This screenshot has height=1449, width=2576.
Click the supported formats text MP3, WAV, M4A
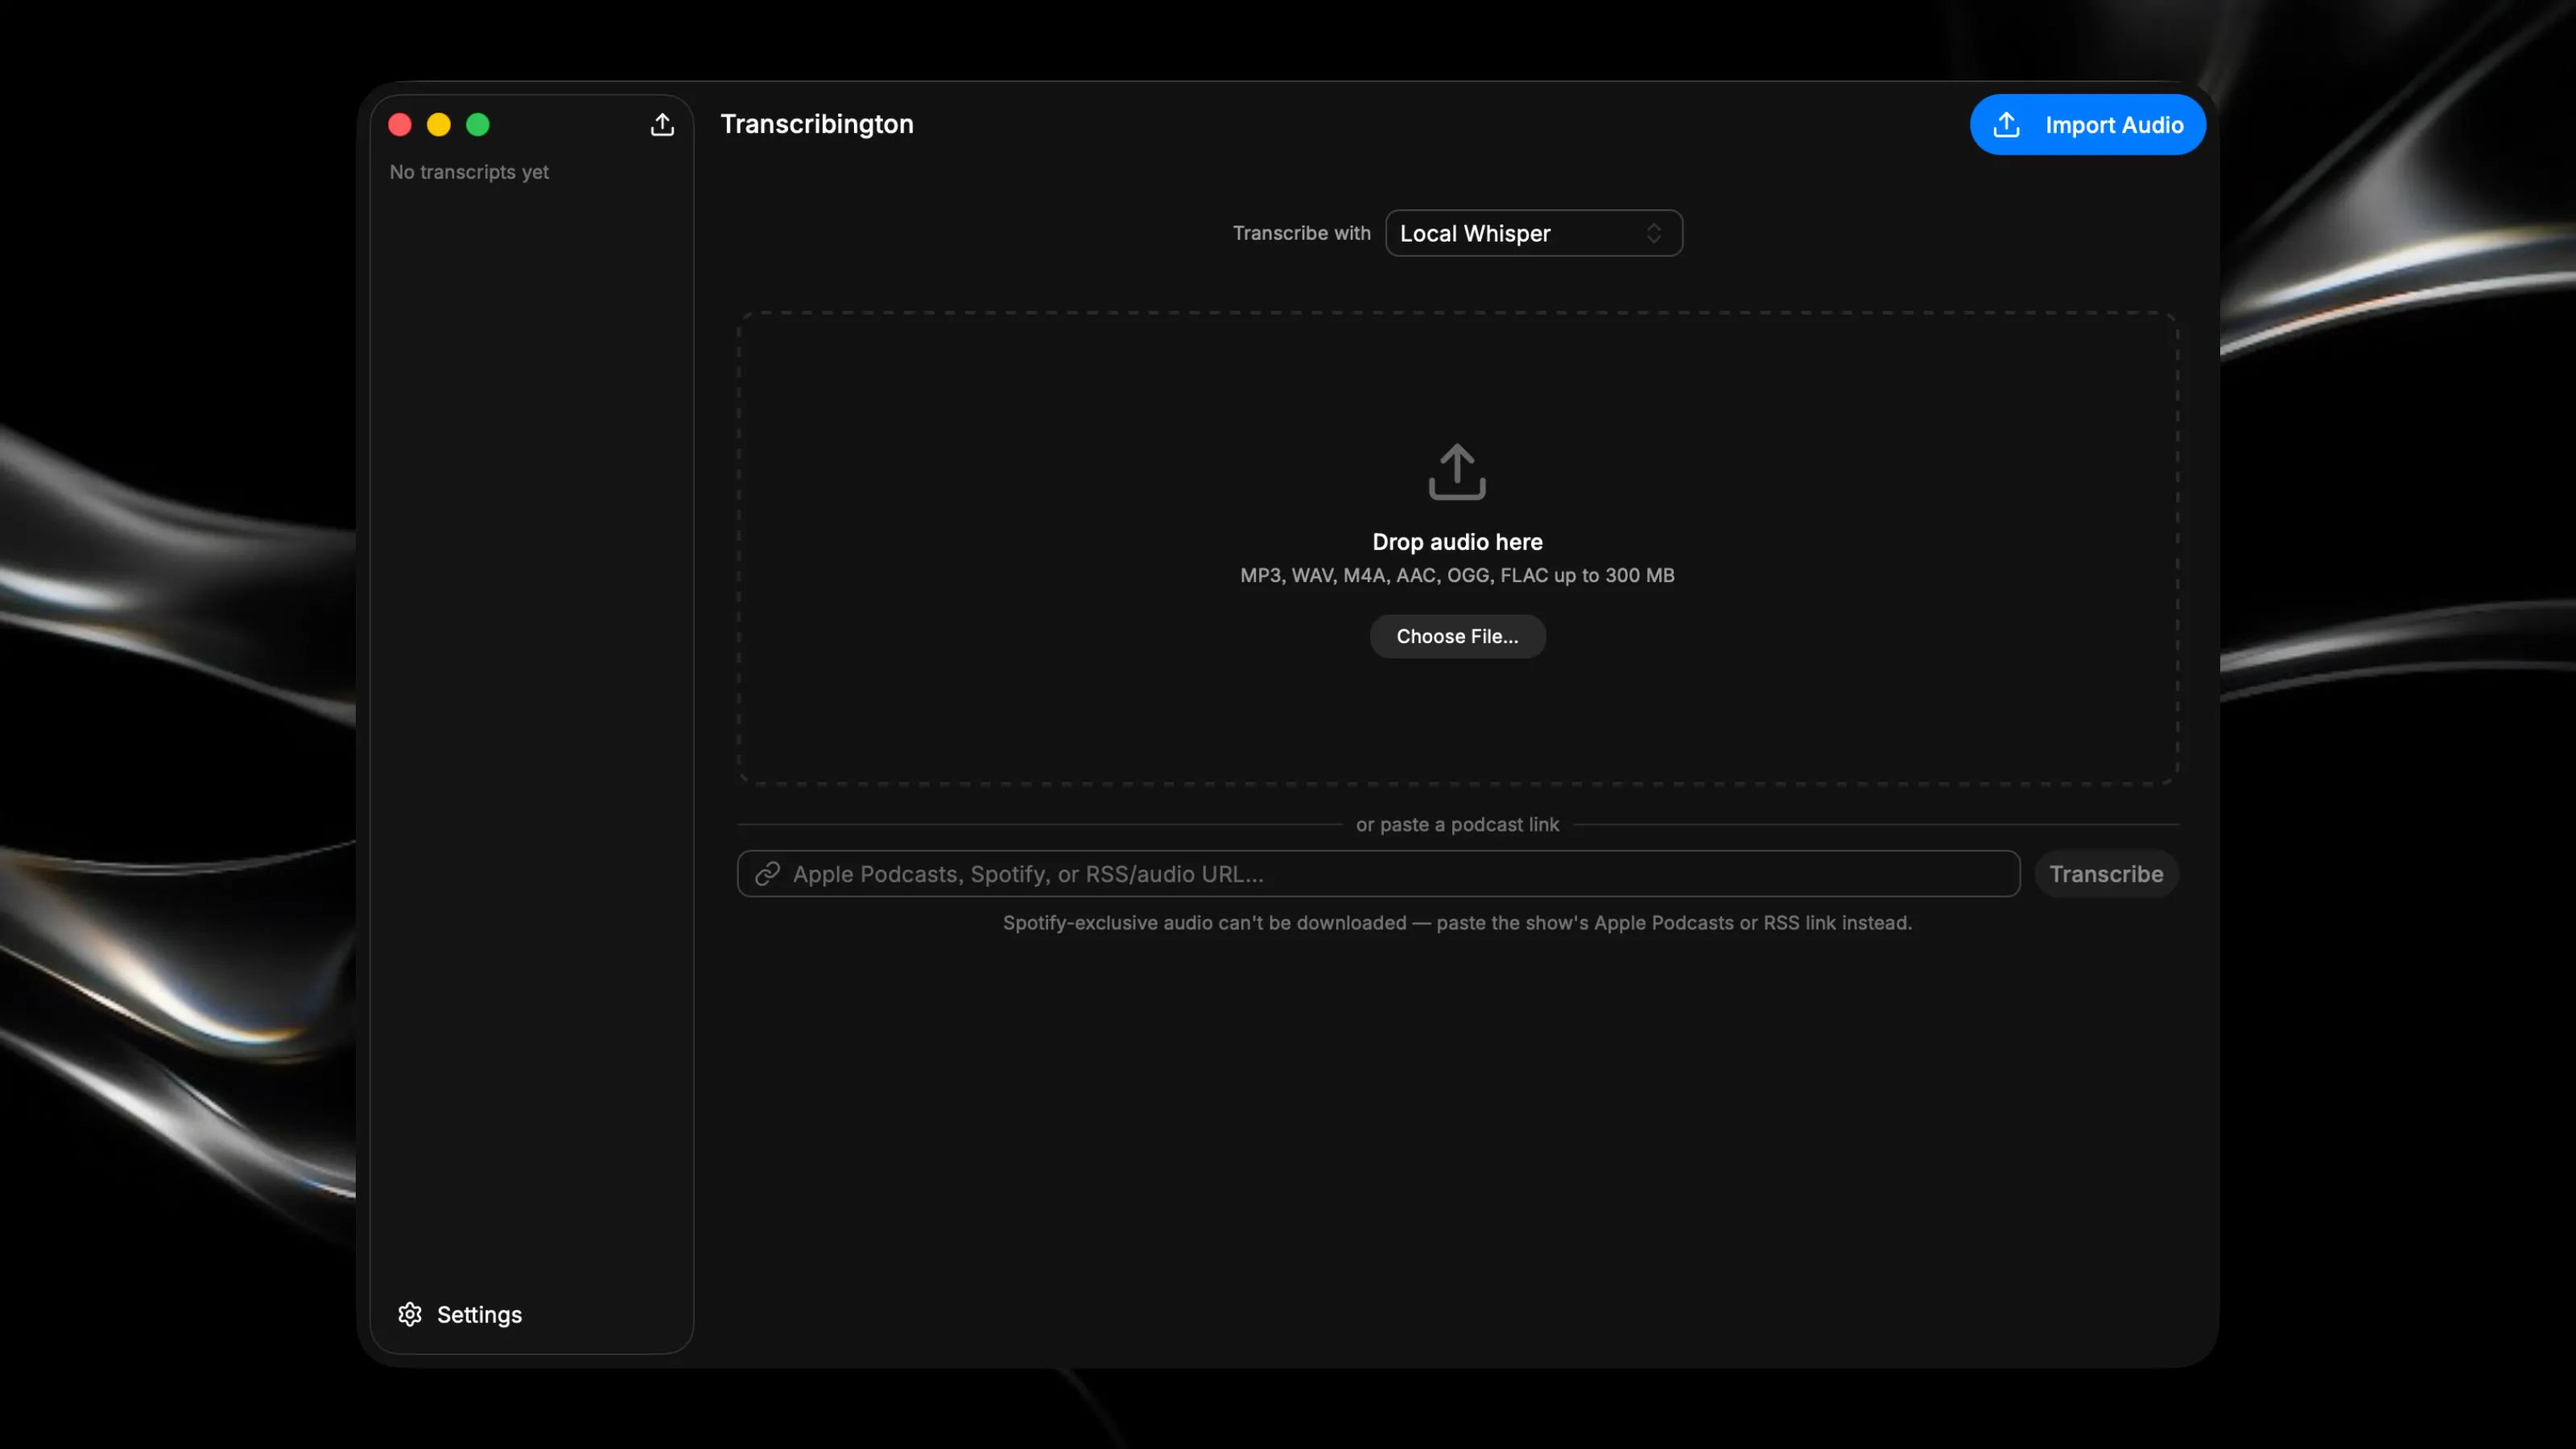tap(1457, 576)
